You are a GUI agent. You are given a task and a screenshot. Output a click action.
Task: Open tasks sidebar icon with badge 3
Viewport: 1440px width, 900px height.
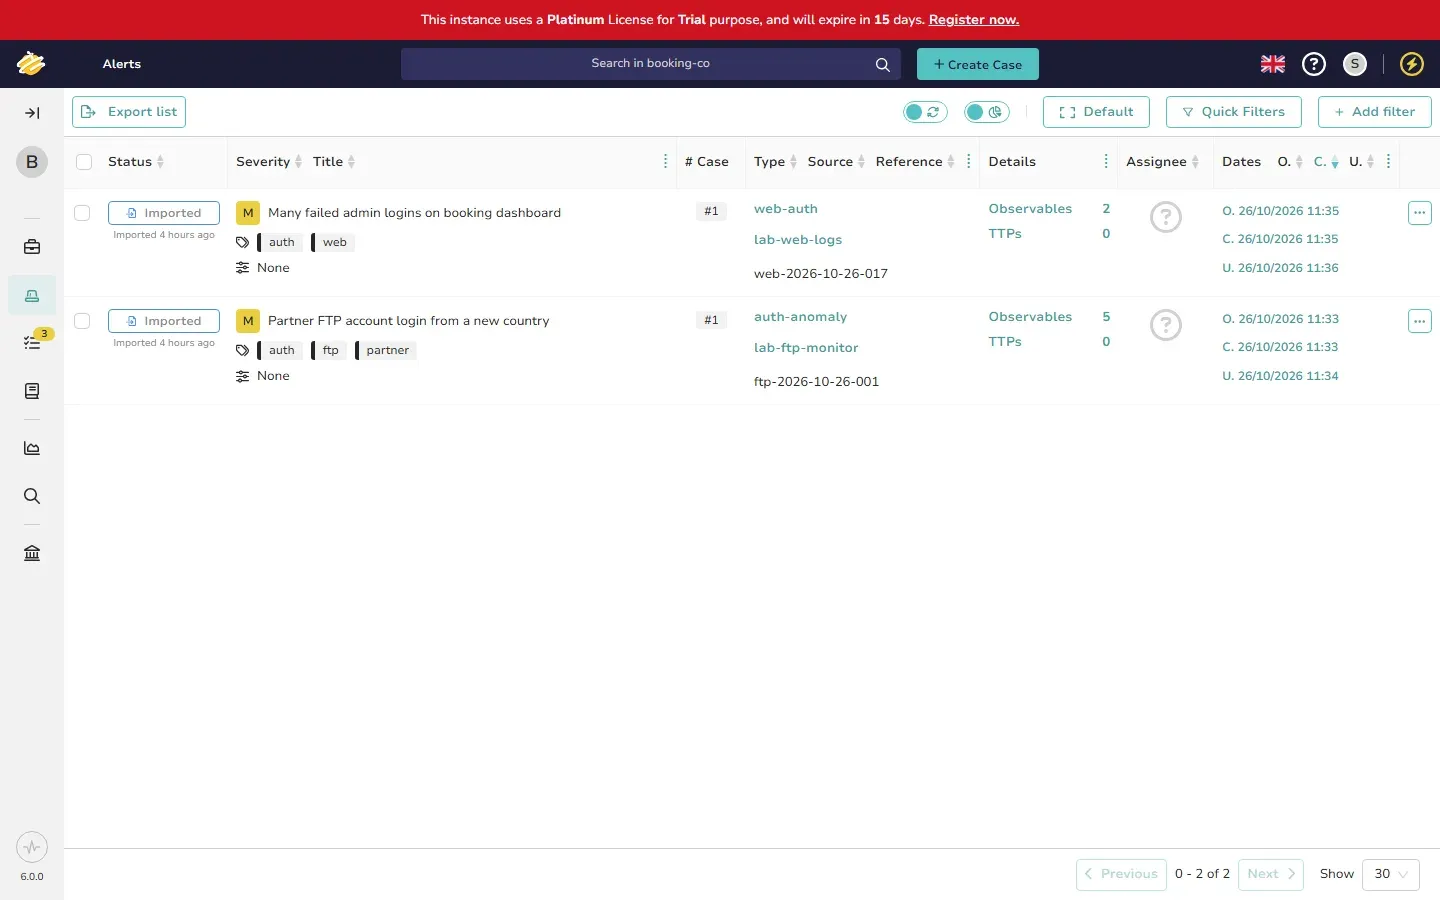tap(32, 343)
